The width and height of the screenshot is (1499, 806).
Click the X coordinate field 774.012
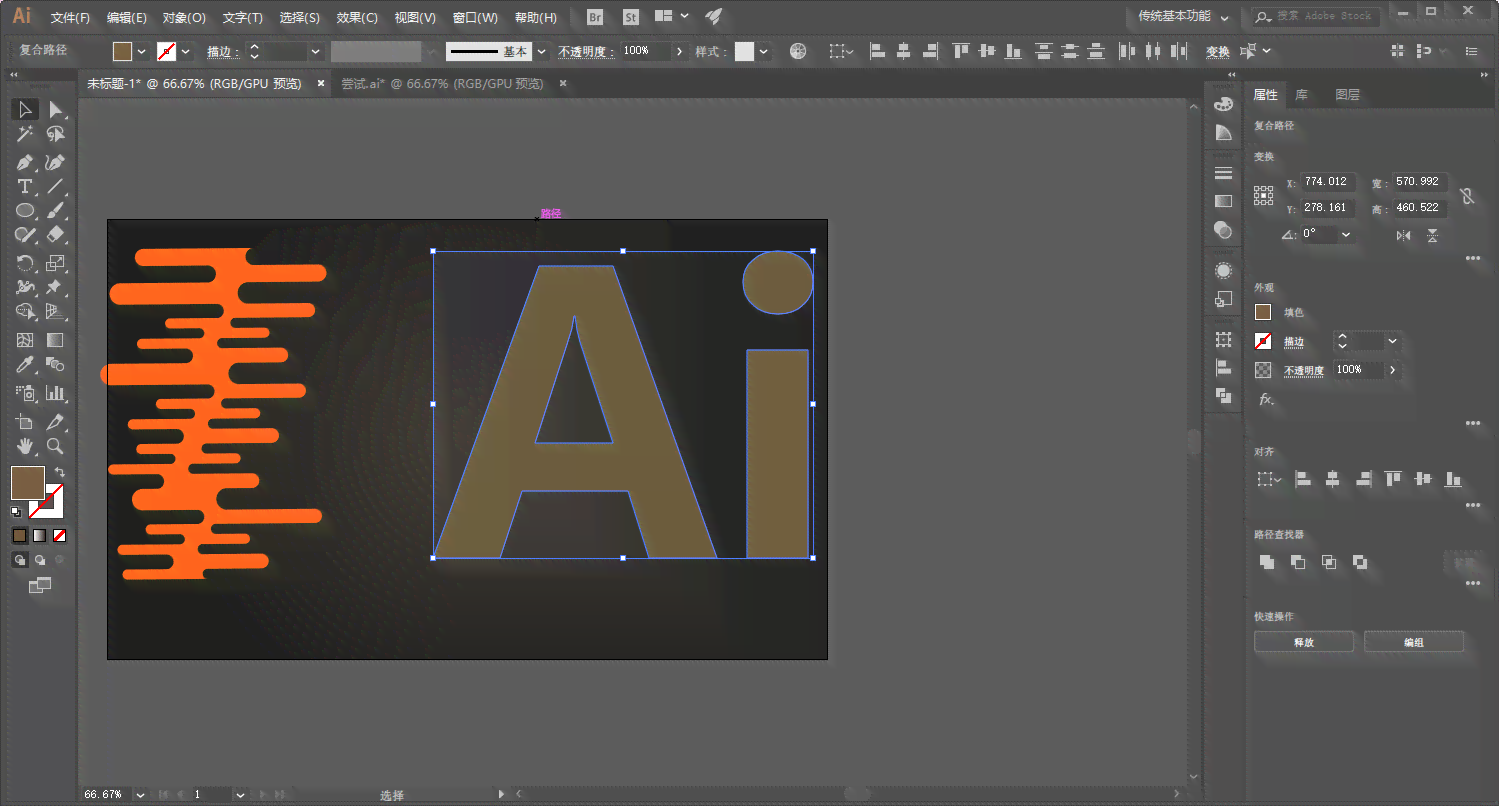(1328, 182)
